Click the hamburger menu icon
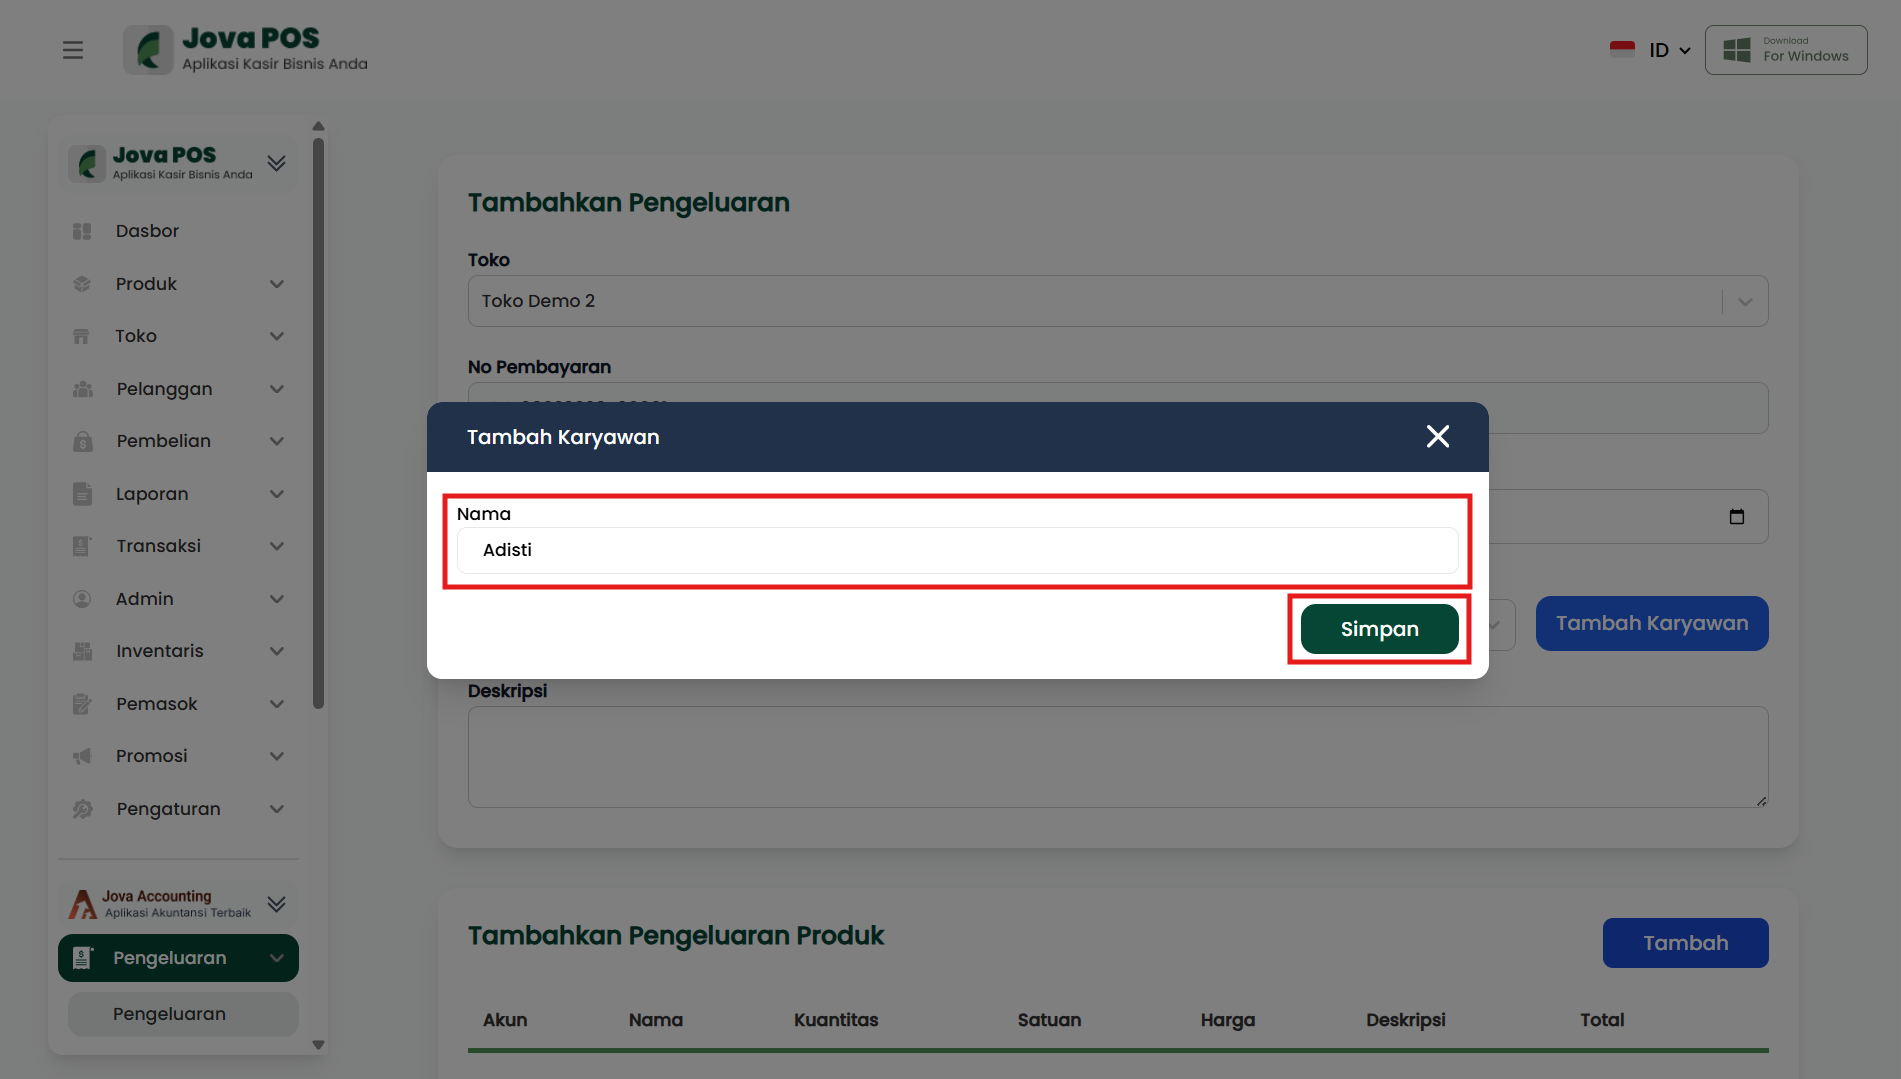Screen dimensions: 1901x1079 73,50
